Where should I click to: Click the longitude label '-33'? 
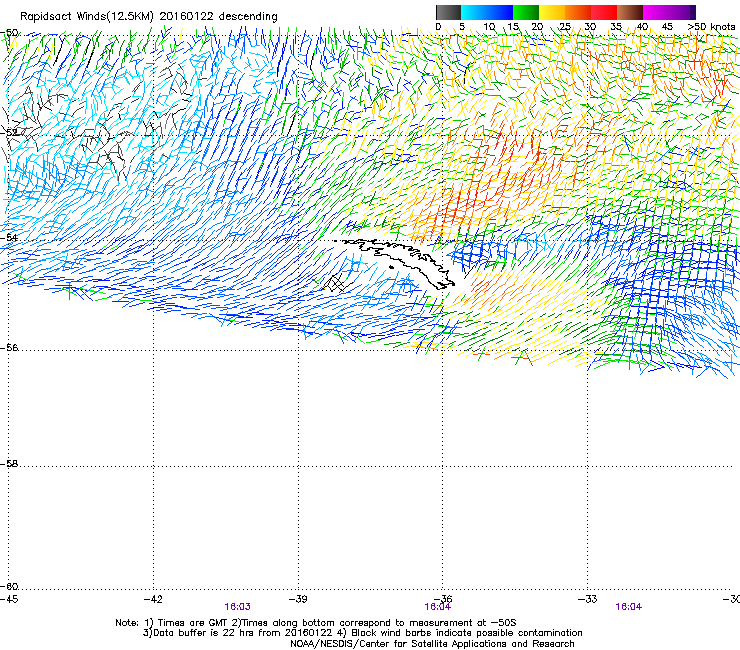(588, 599)
